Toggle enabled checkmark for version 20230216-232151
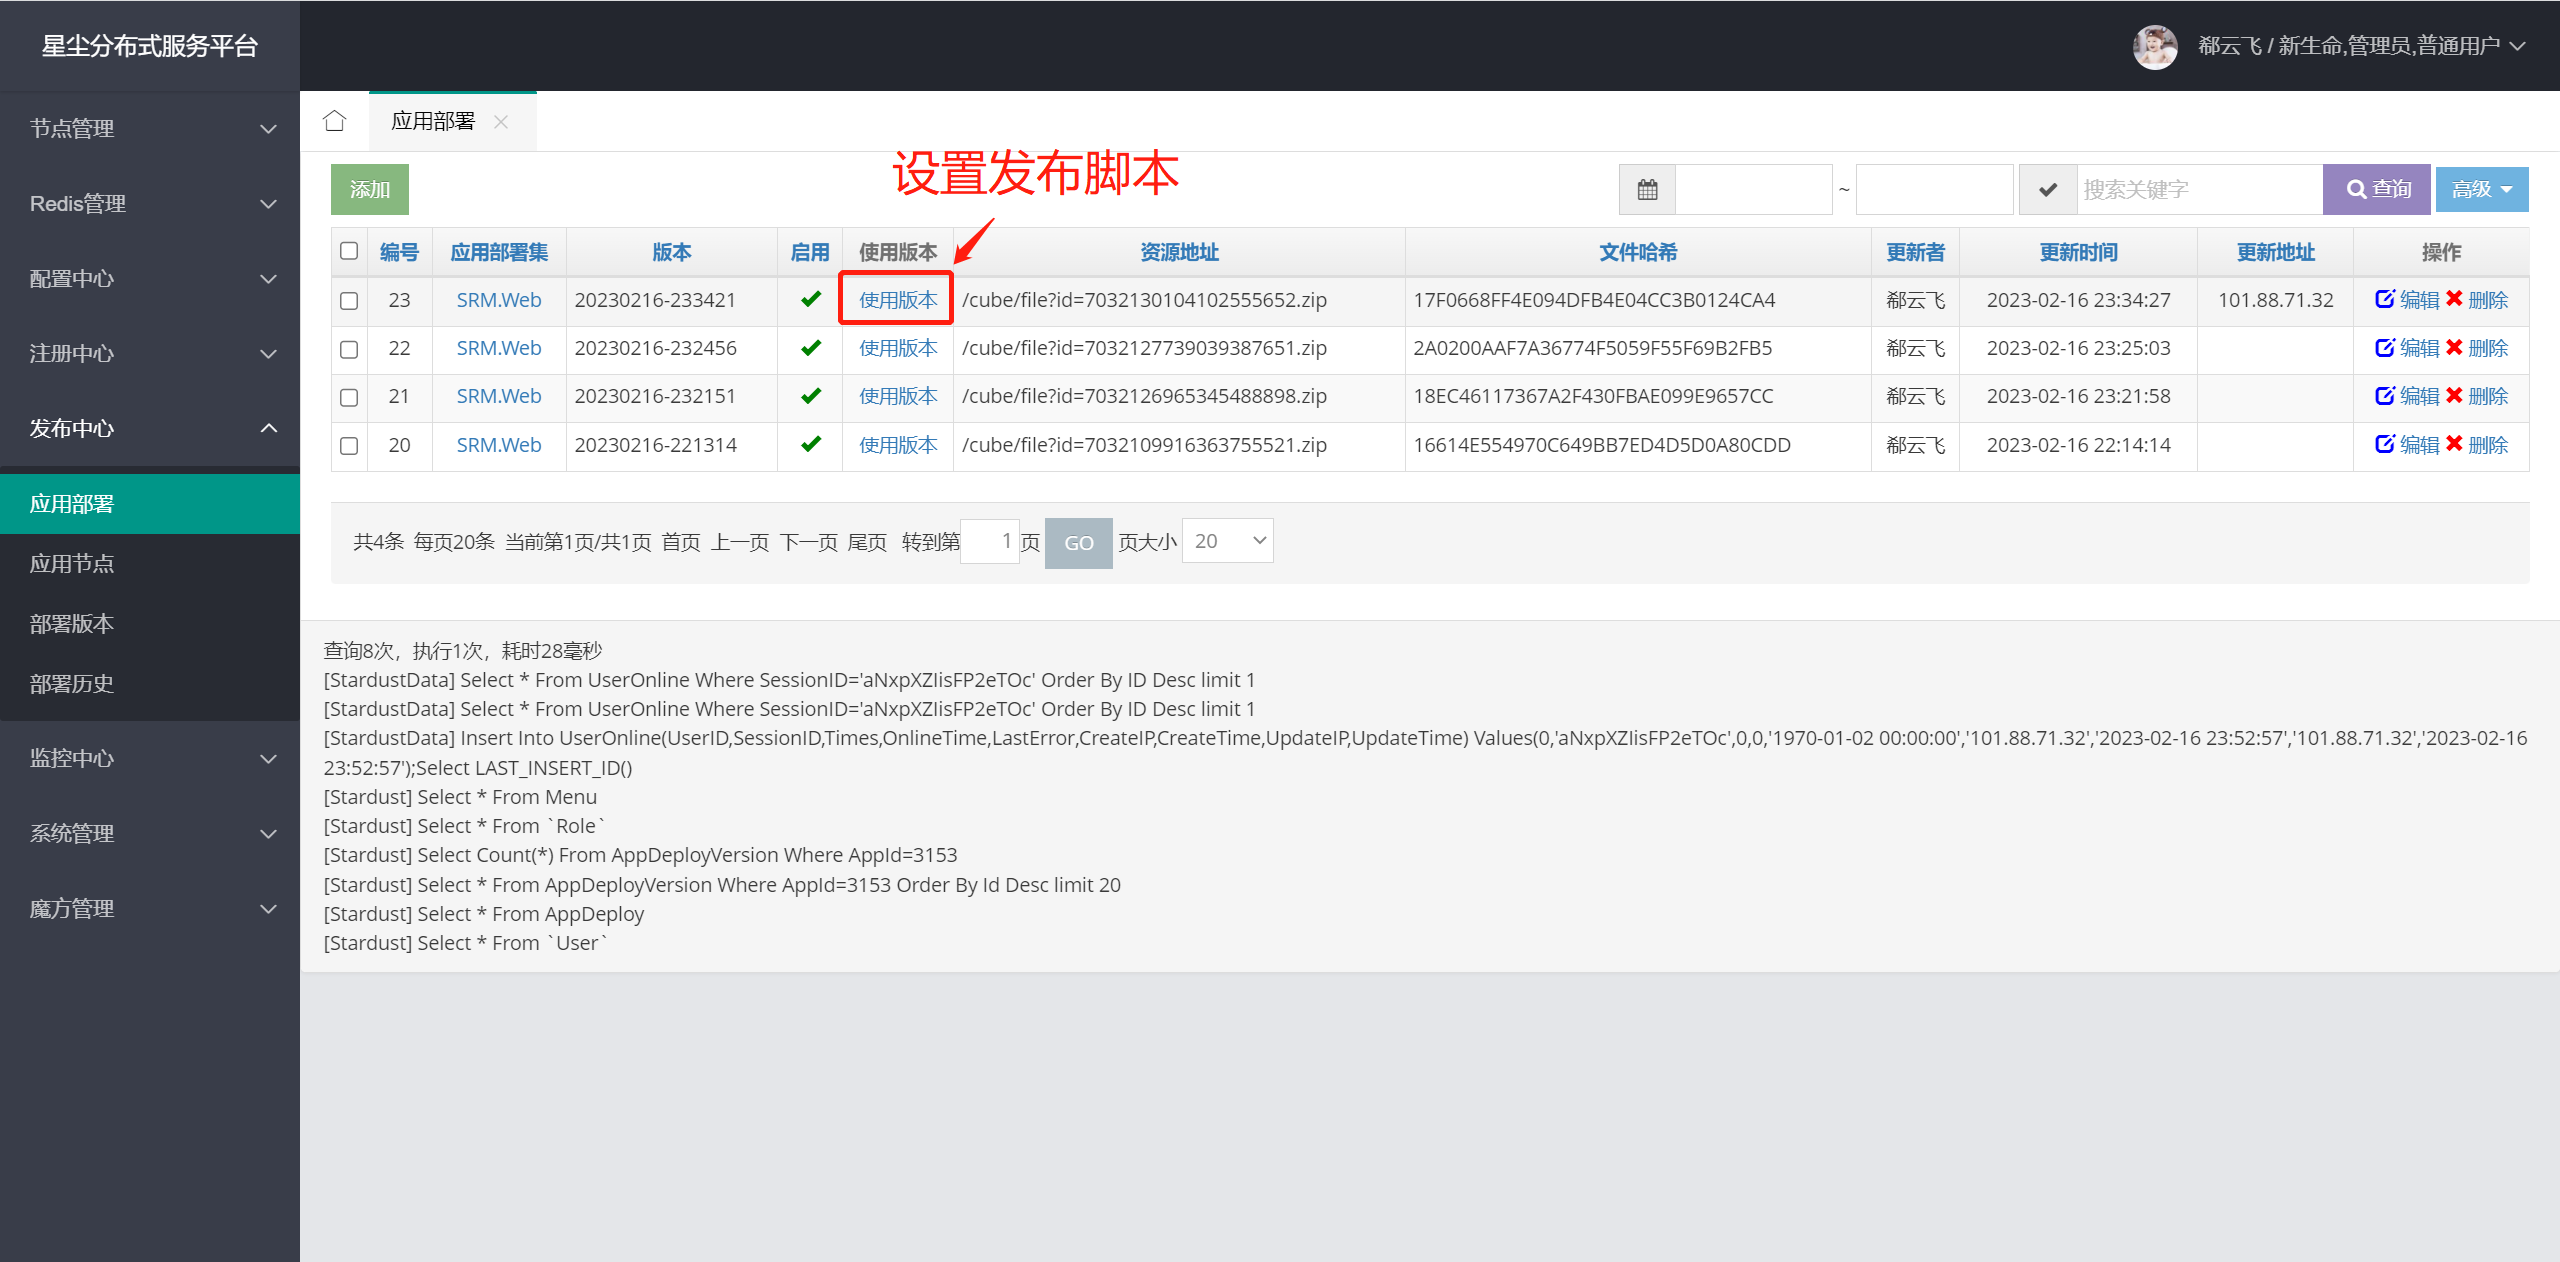 click(811, 396)
